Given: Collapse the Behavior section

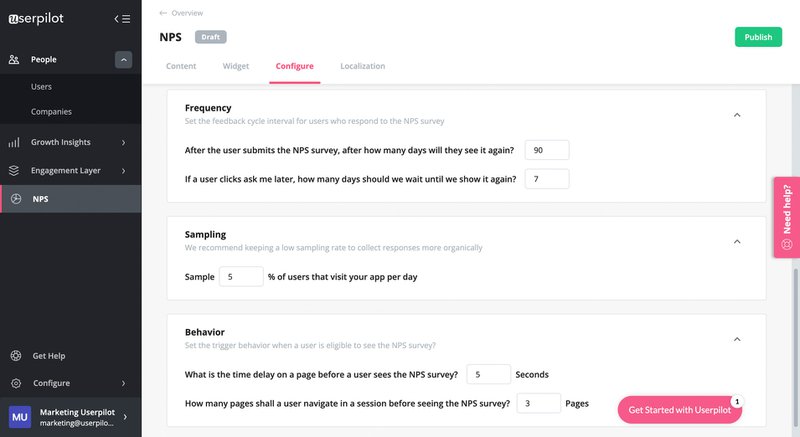Looking at the screenshot, I should pyautogui.click(x=737, y=339).
